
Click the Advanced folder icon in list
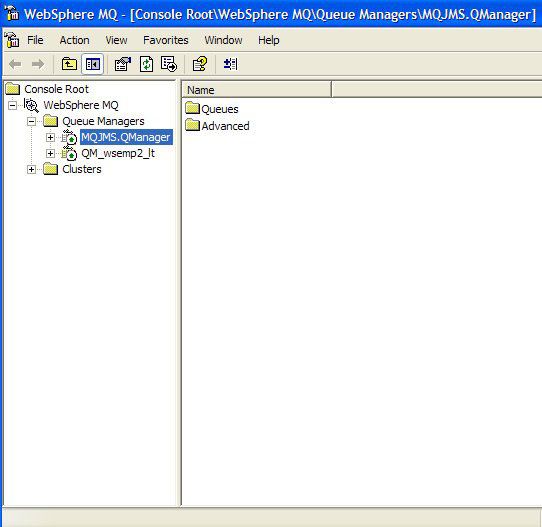pos(192,125)
